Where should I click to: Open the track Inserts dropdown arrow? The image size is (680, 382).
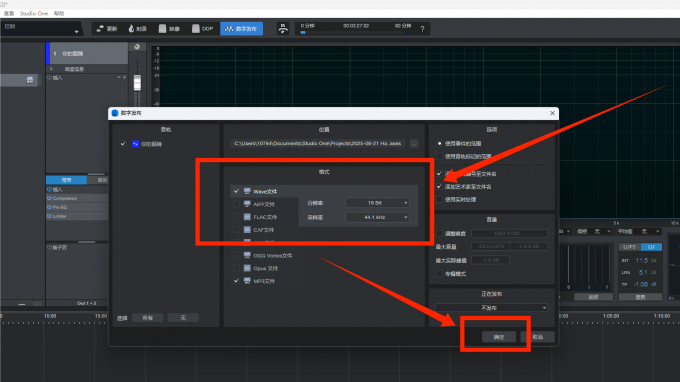119,78
